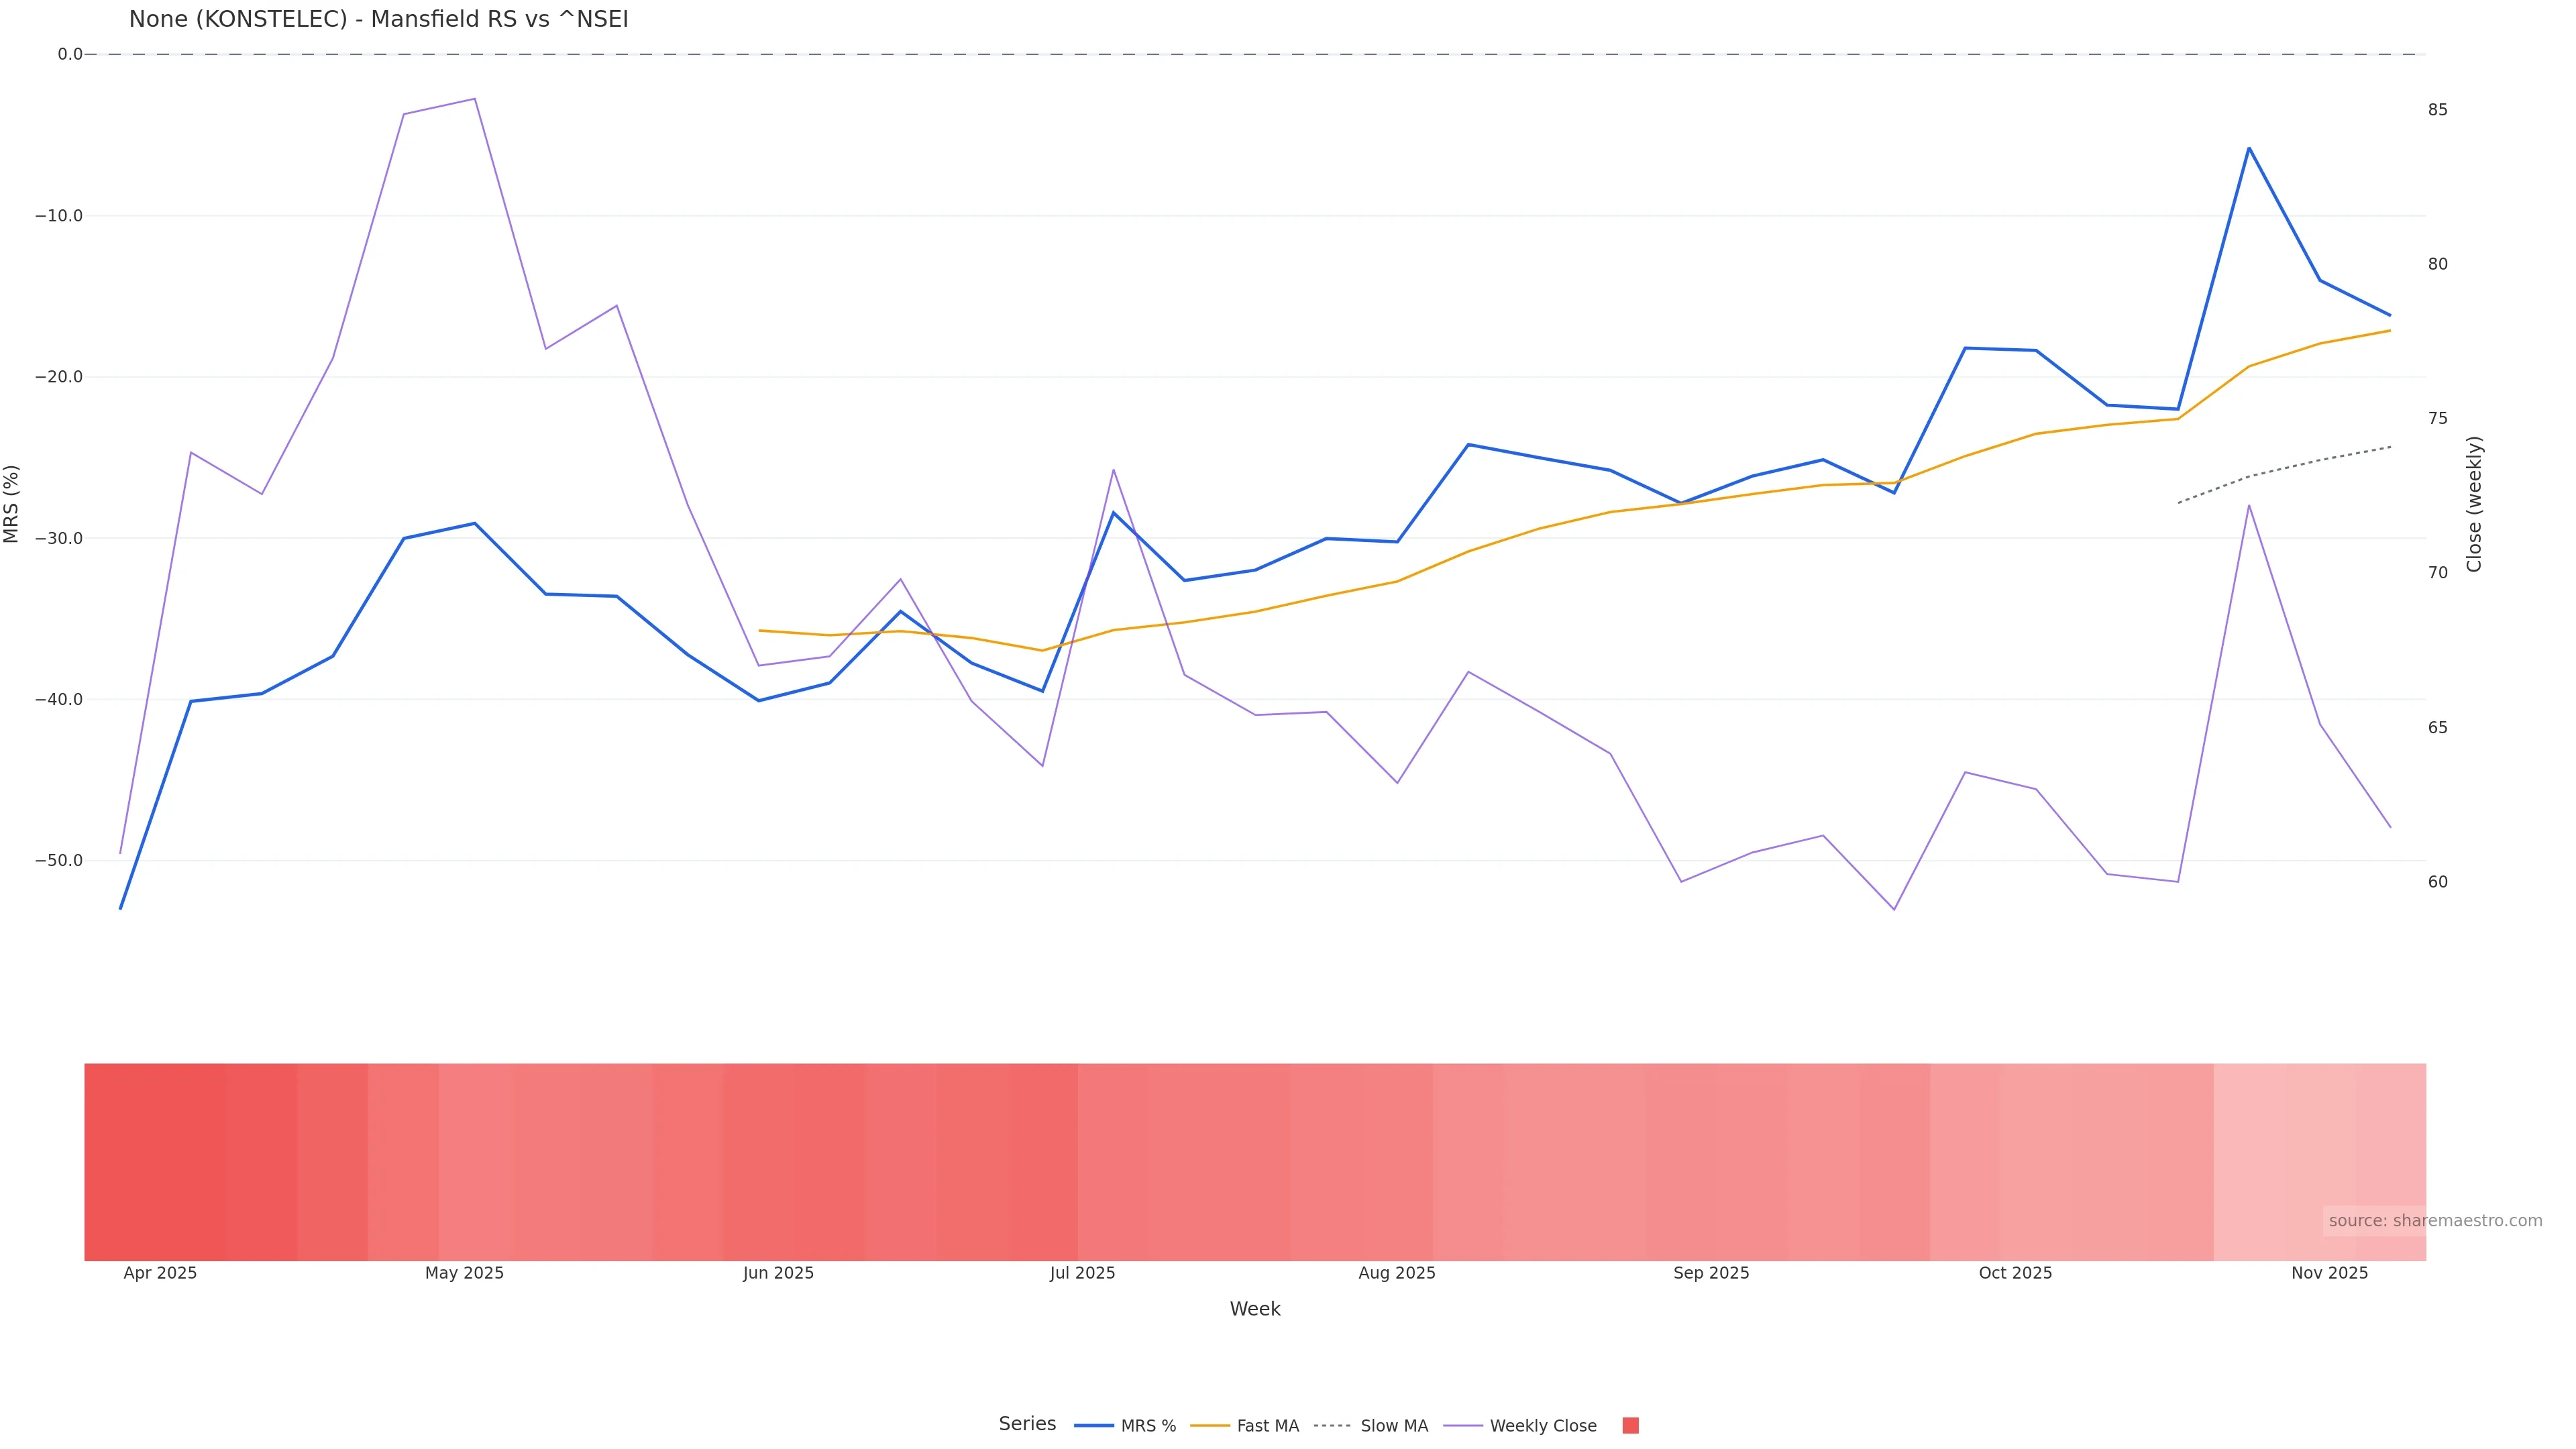Click the MRS (%) y-axis title
The image size is (2576, 1449).
click(x=12, y=504)
